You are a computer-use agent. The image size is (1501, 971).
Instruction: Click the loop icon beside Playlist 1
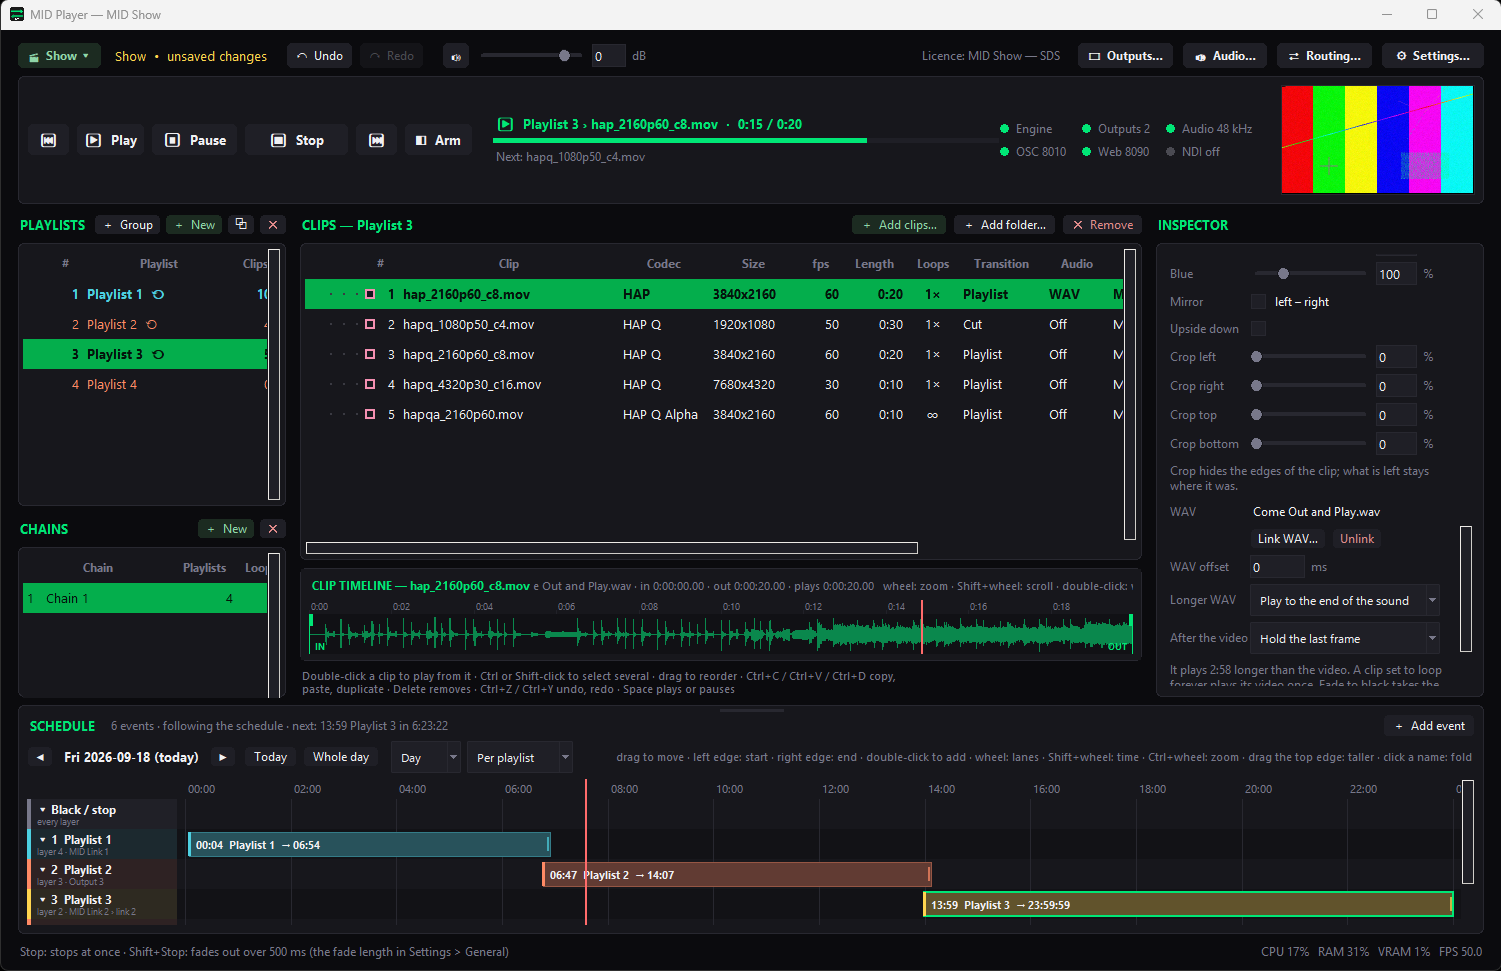pos(158,295)
